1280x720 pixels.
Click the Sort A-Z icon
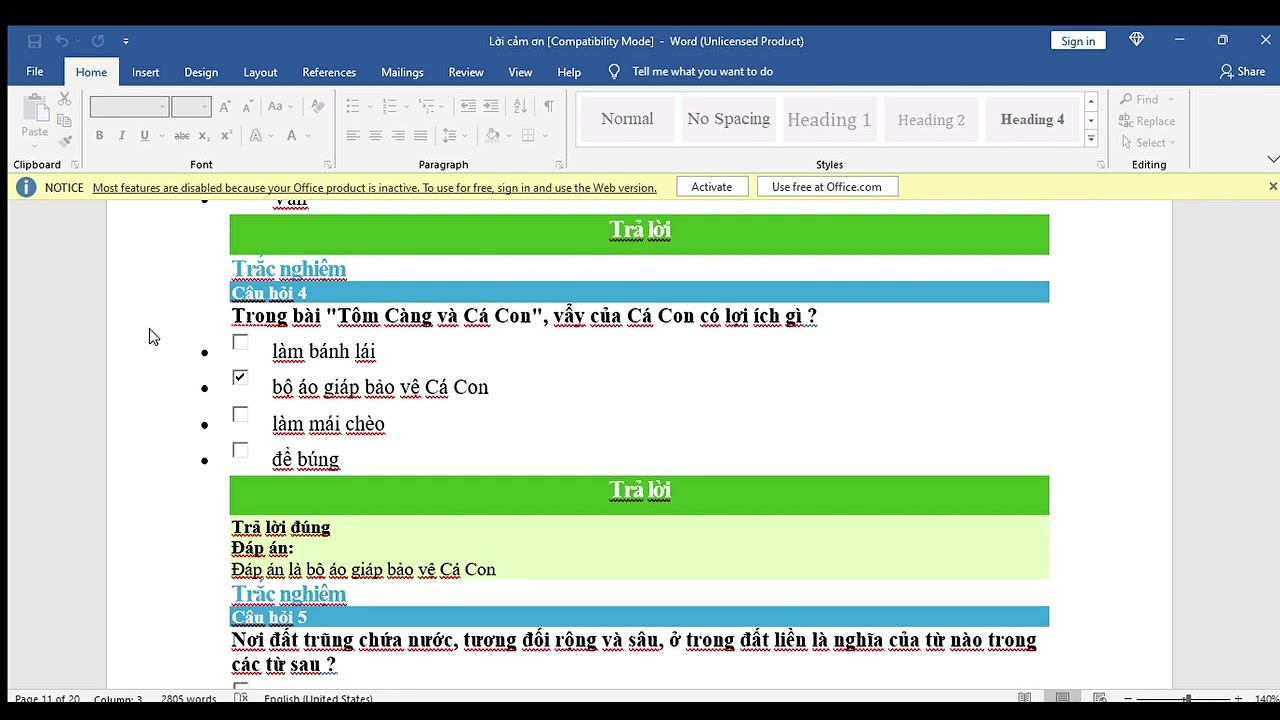tap(520, 106)
